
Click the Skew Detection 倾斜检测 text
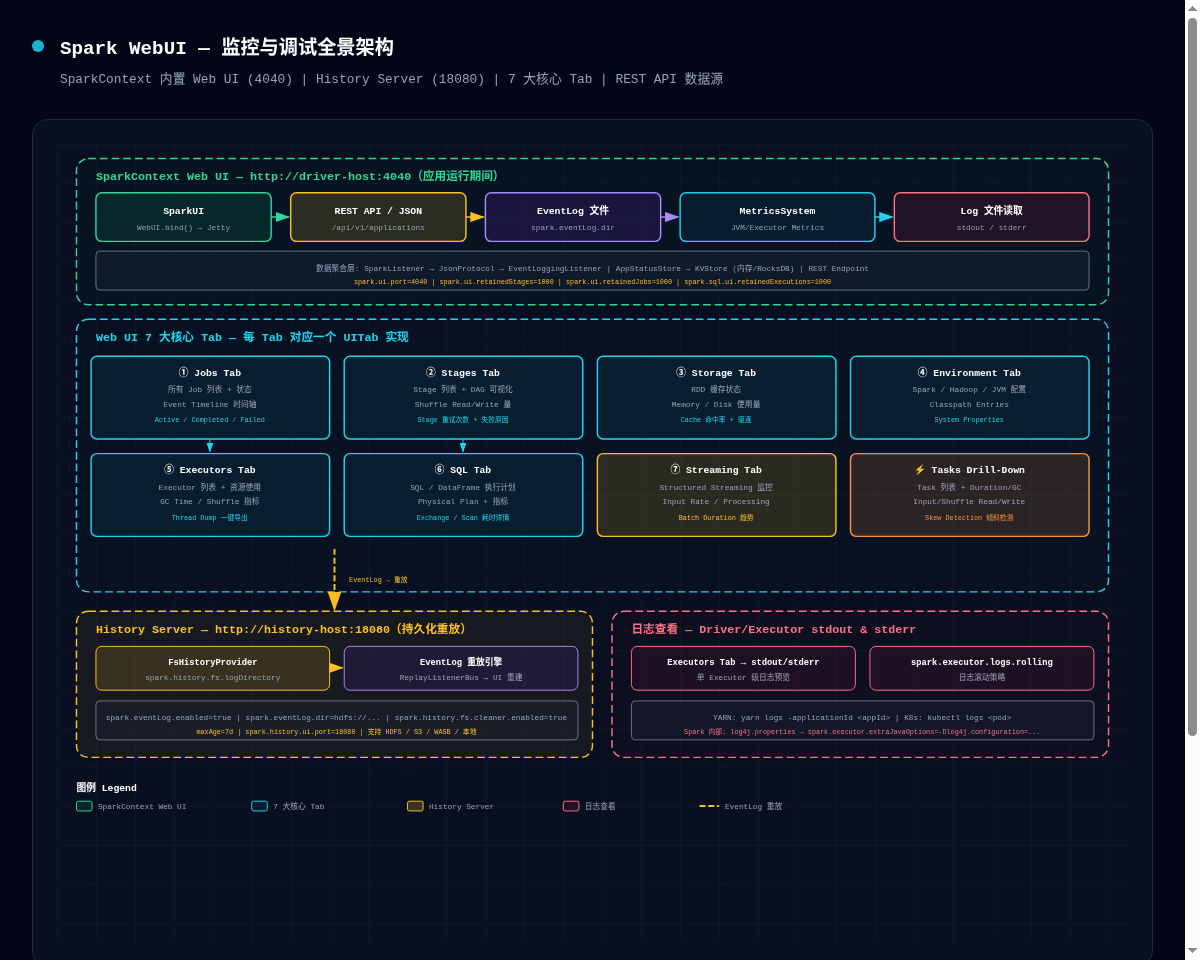(969, 518)
